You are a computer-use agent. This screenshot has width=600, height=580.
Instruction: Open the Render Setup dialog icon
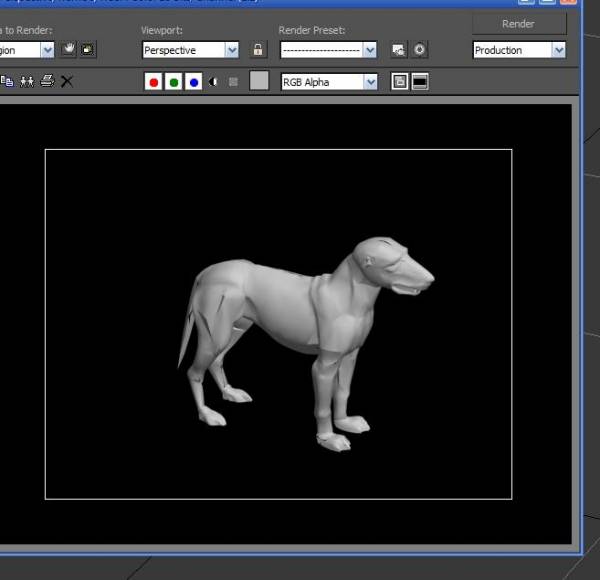coord(398,50)
